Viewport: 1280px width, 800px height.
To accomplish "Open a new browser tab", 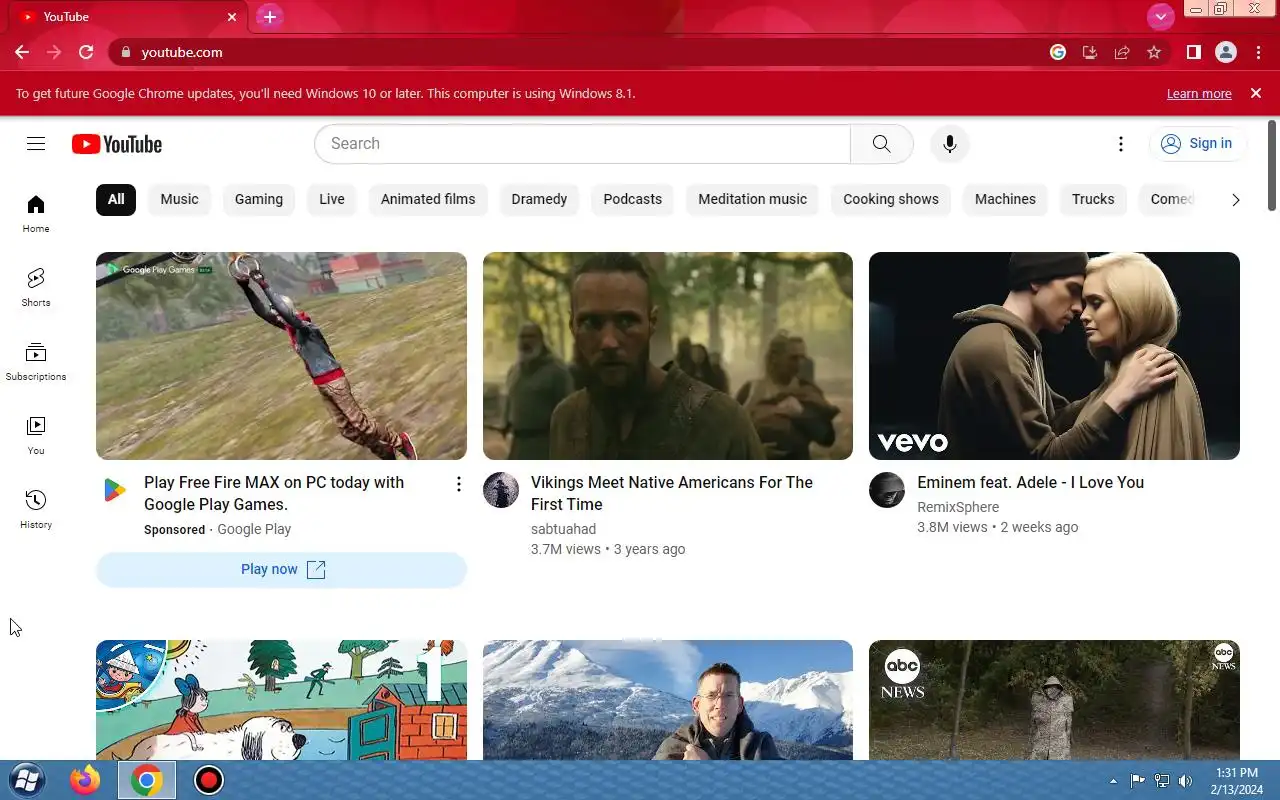I will 269,17.
